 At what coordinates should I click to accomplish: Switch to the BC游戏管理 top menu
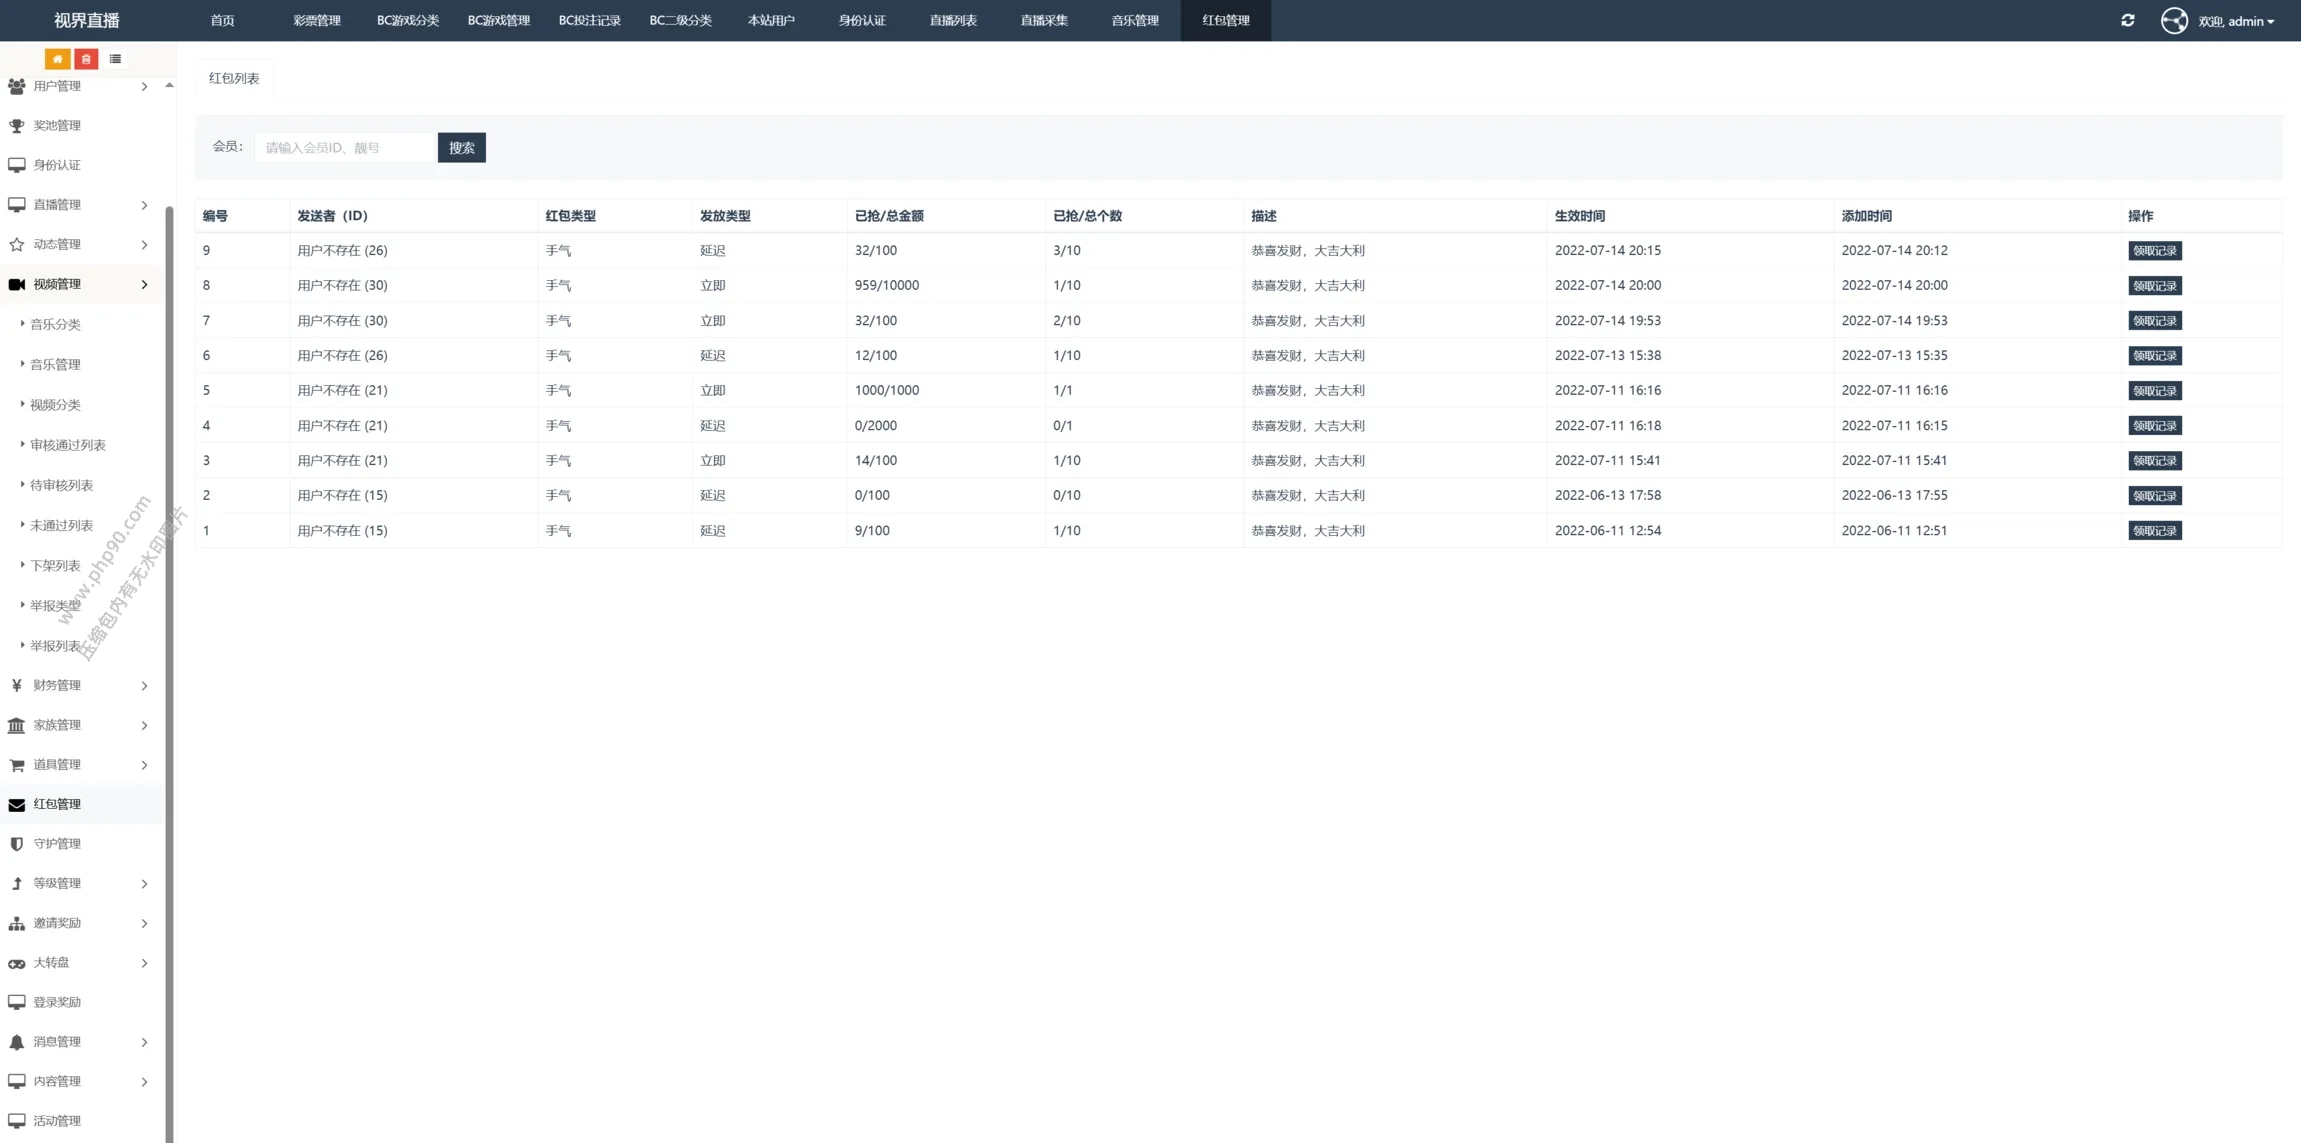(x=498, y=20)
